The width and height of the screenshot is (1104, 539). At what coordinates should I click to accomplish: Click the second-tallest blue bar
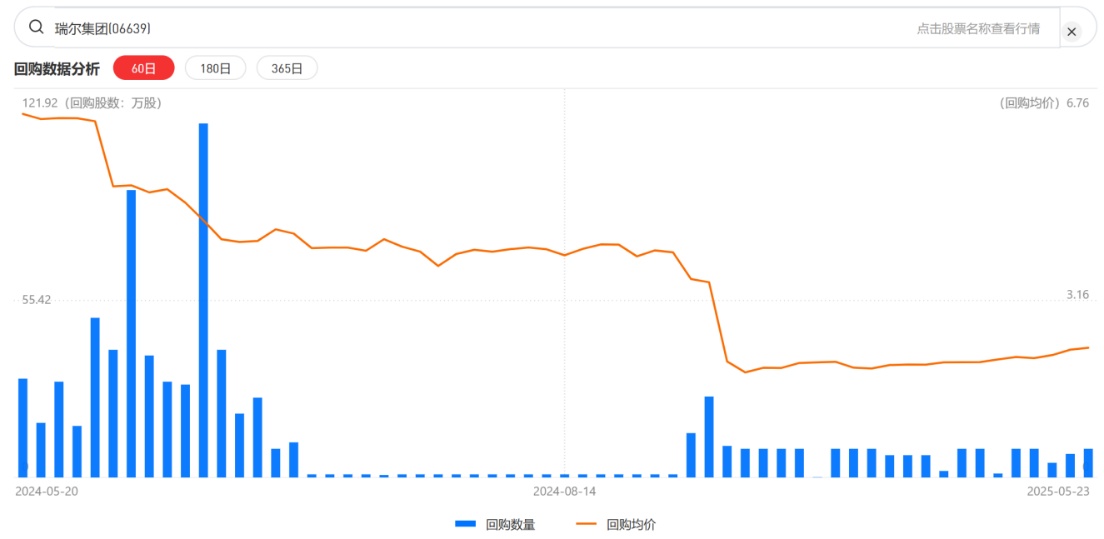(x=131, y=333)
